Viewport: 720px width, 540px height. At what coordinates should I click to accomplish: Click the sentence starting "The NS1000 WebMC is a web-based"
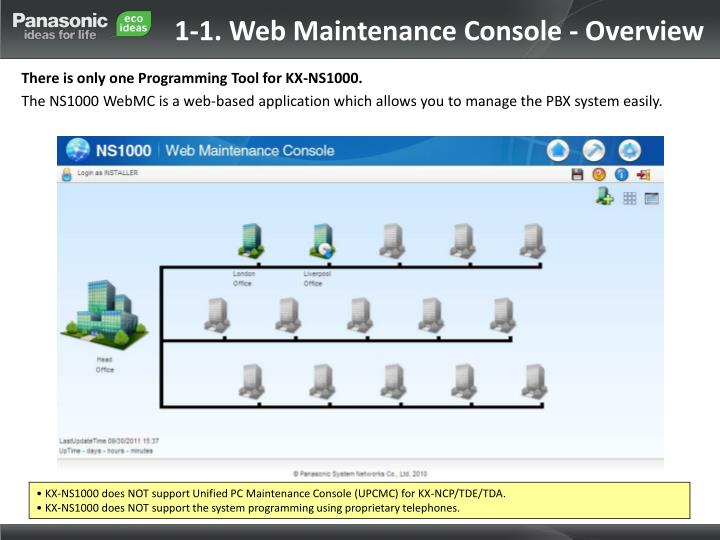pyautogui.click(x=342, y=101)
